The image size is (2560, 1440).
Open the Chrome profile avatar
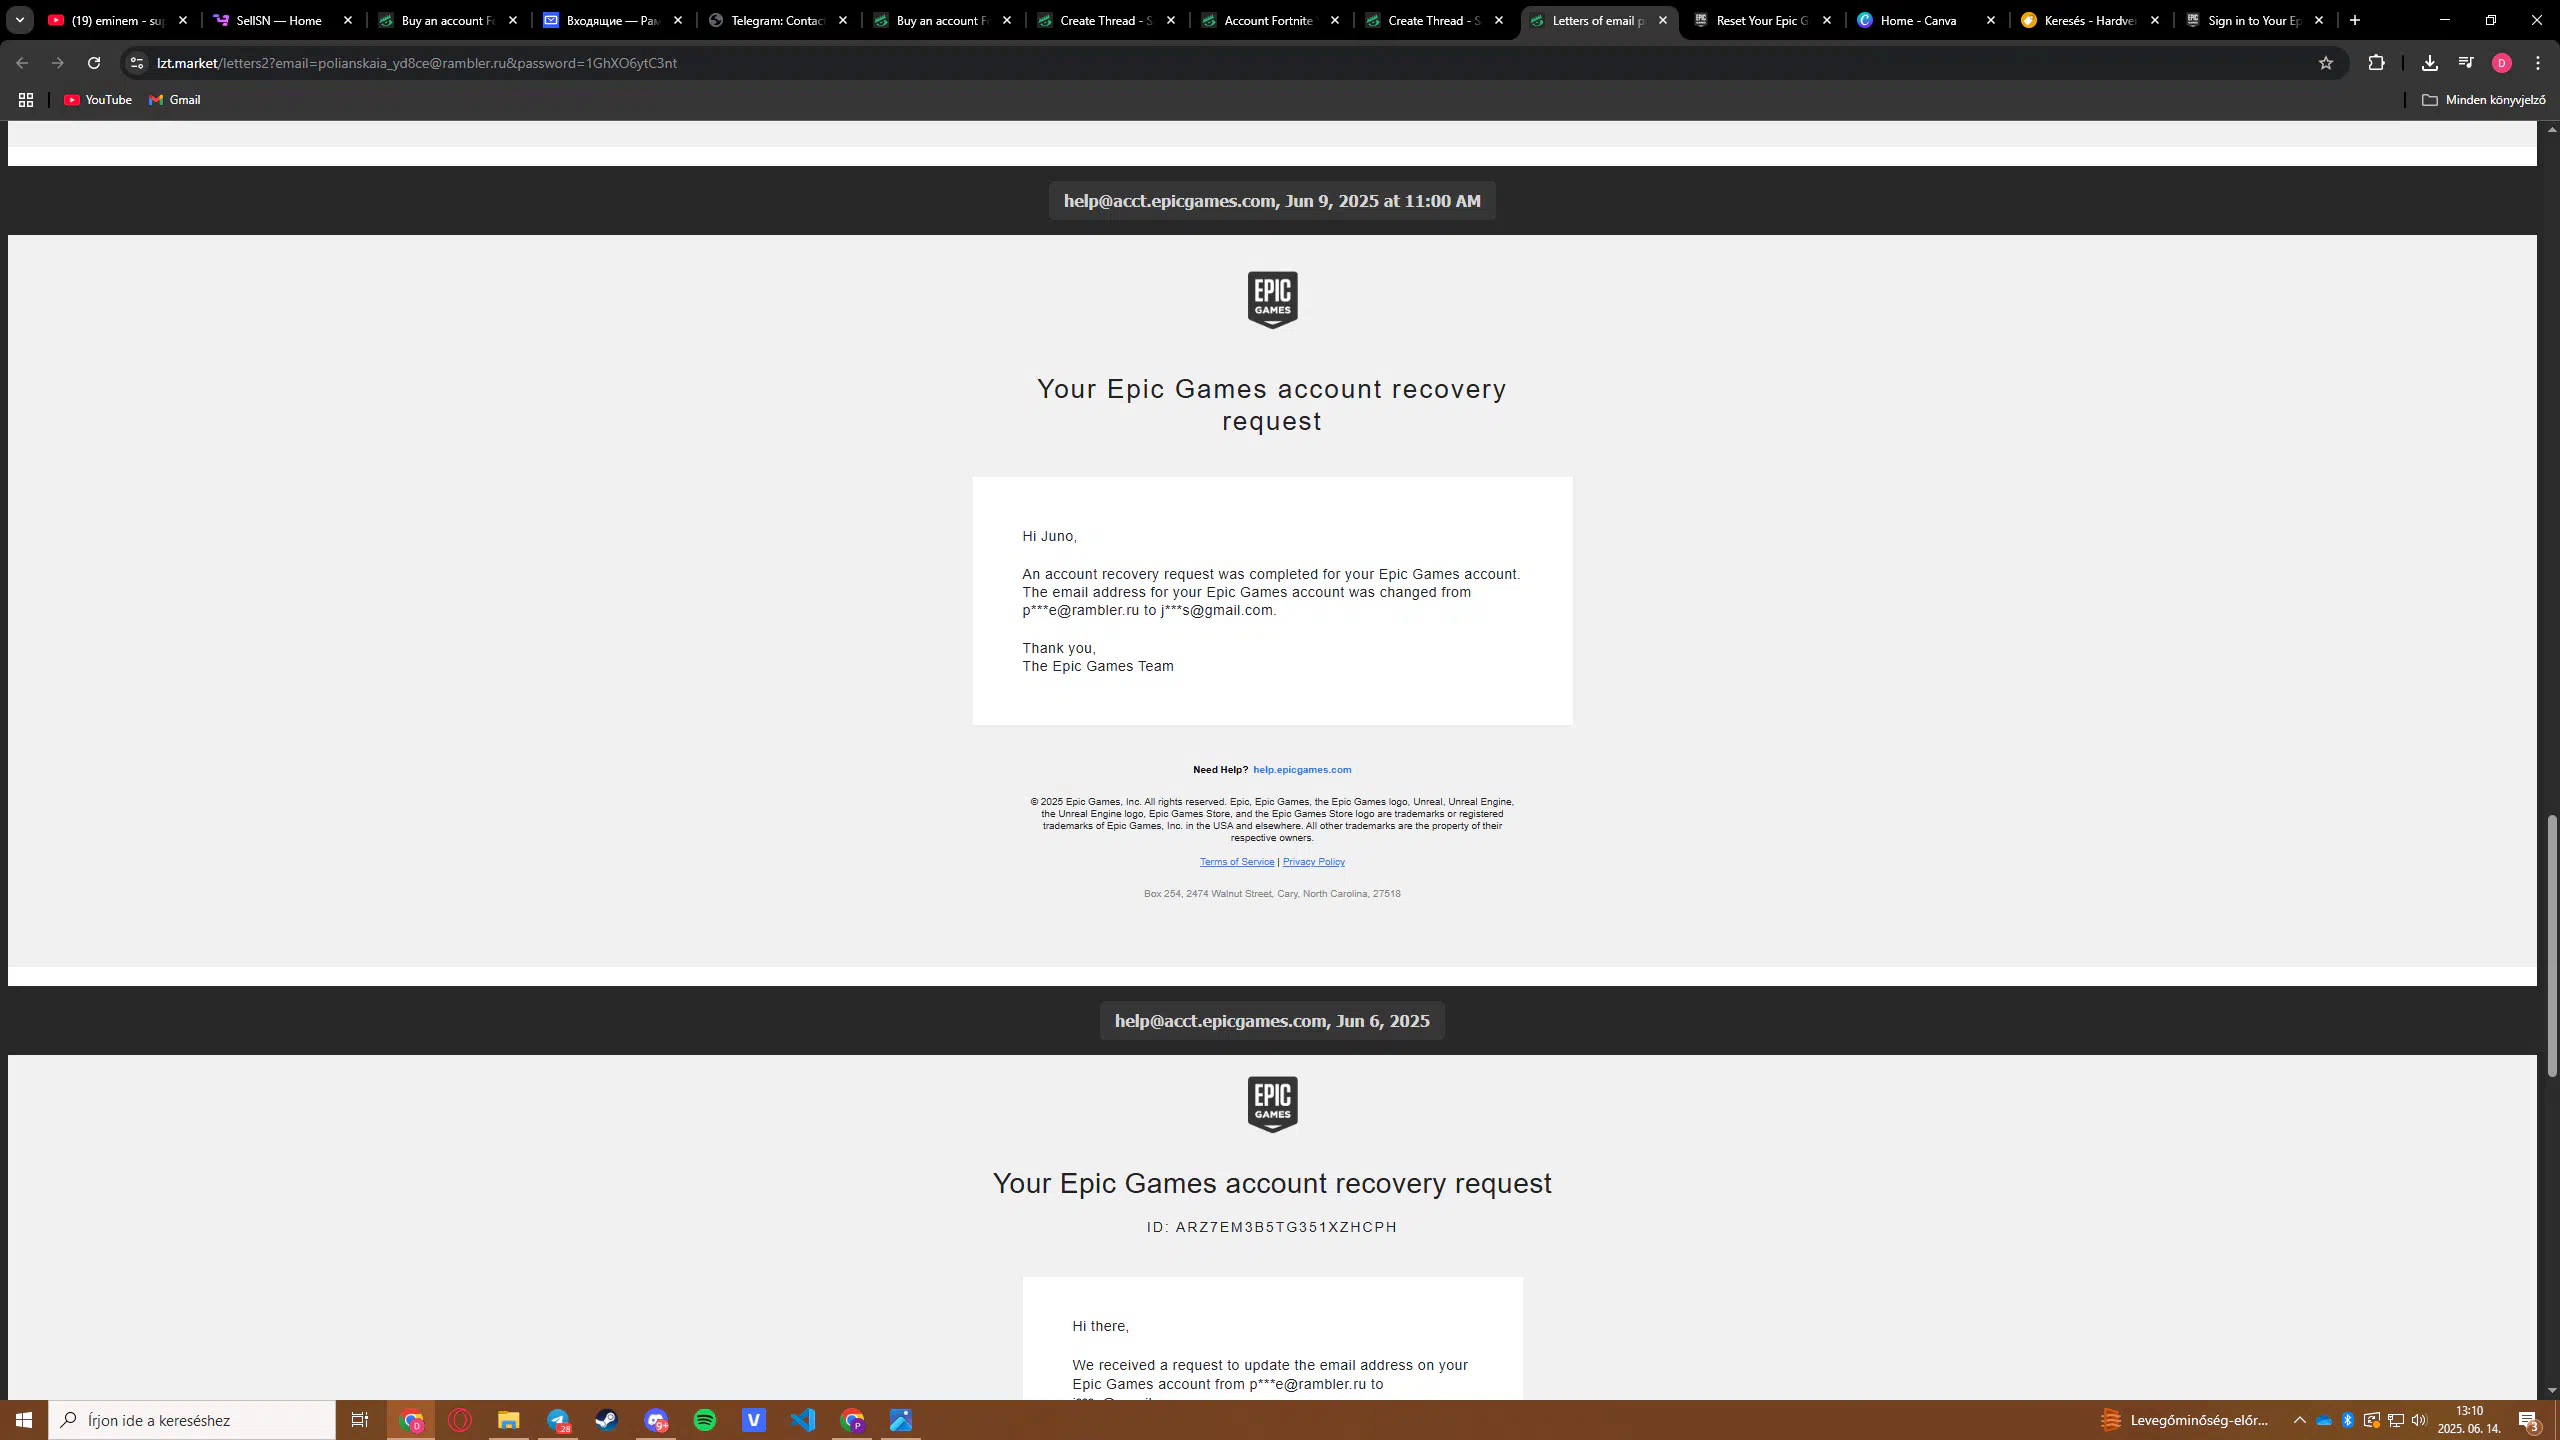coord(2502,63)
